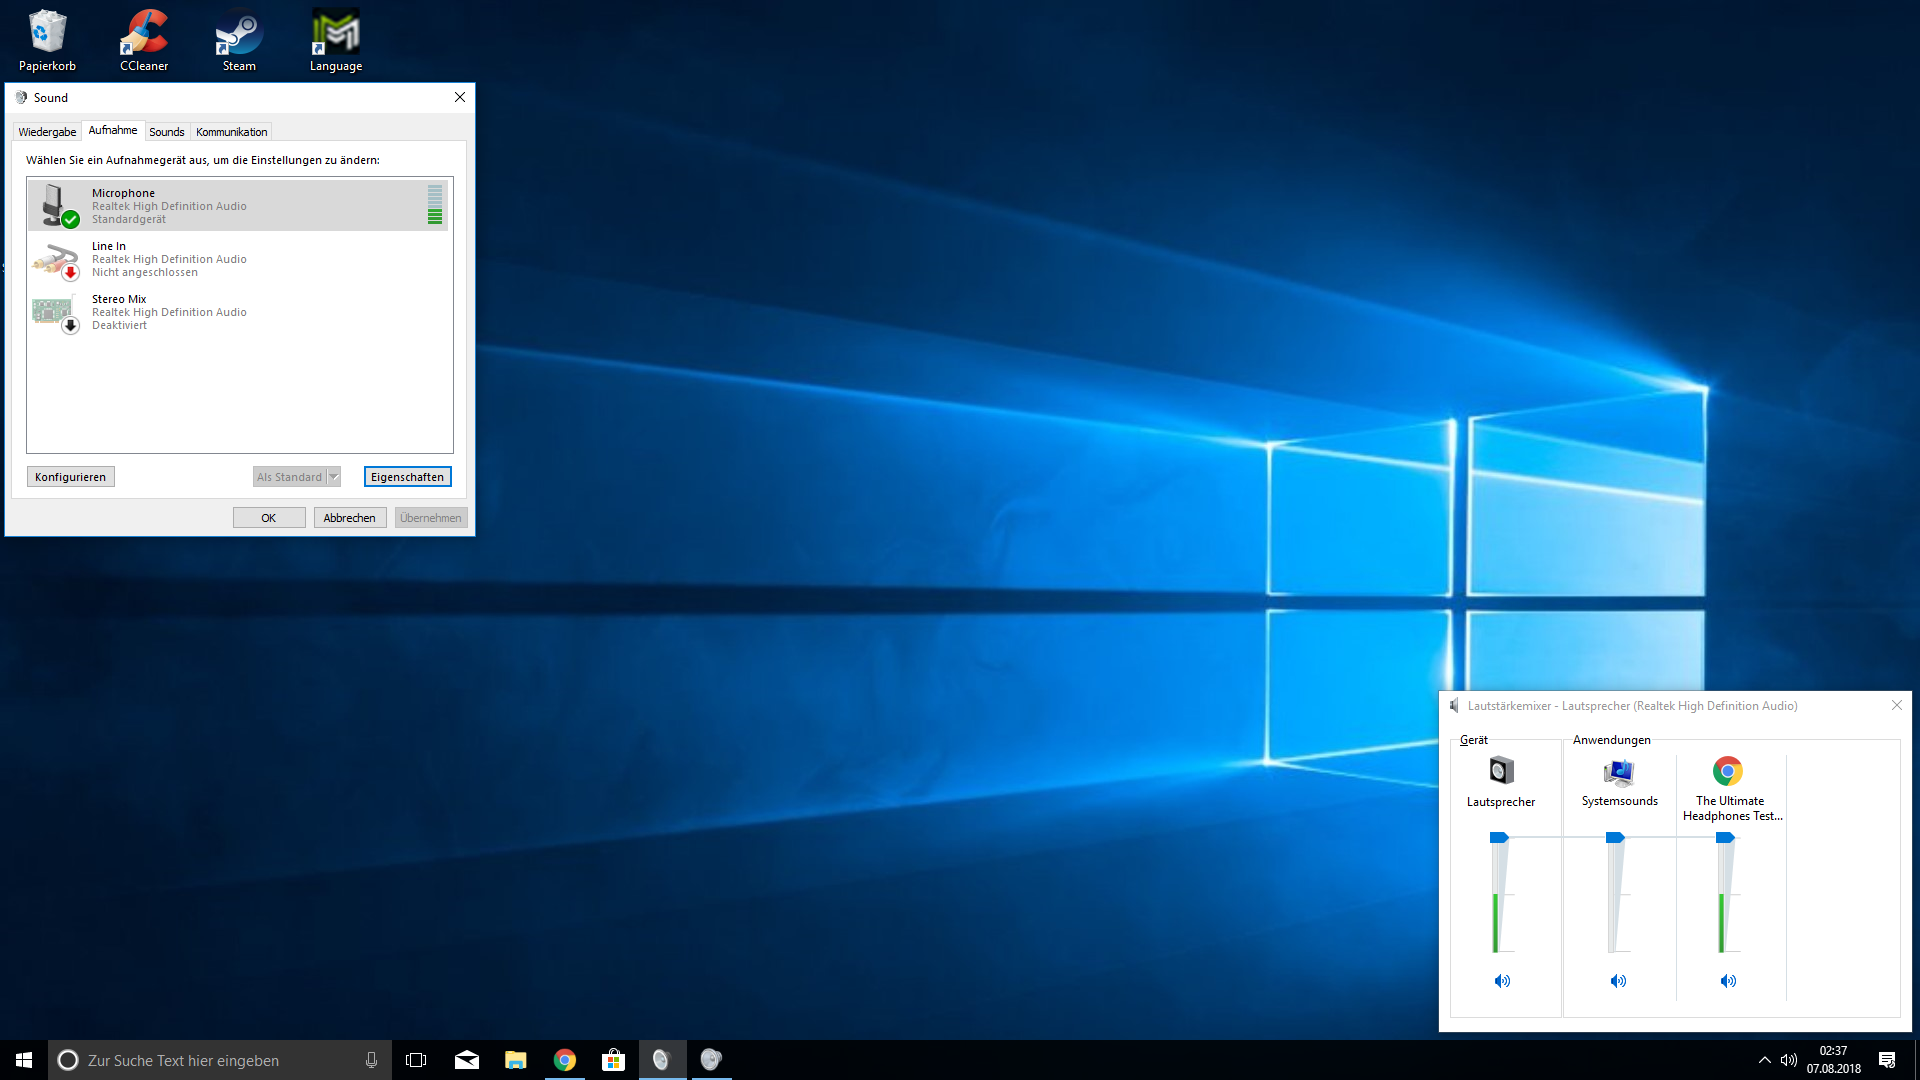Mute the Chrome Headphones Test audio
The width and height of the screenshot is (1920, 1080).
click(x=1728, y=981)
